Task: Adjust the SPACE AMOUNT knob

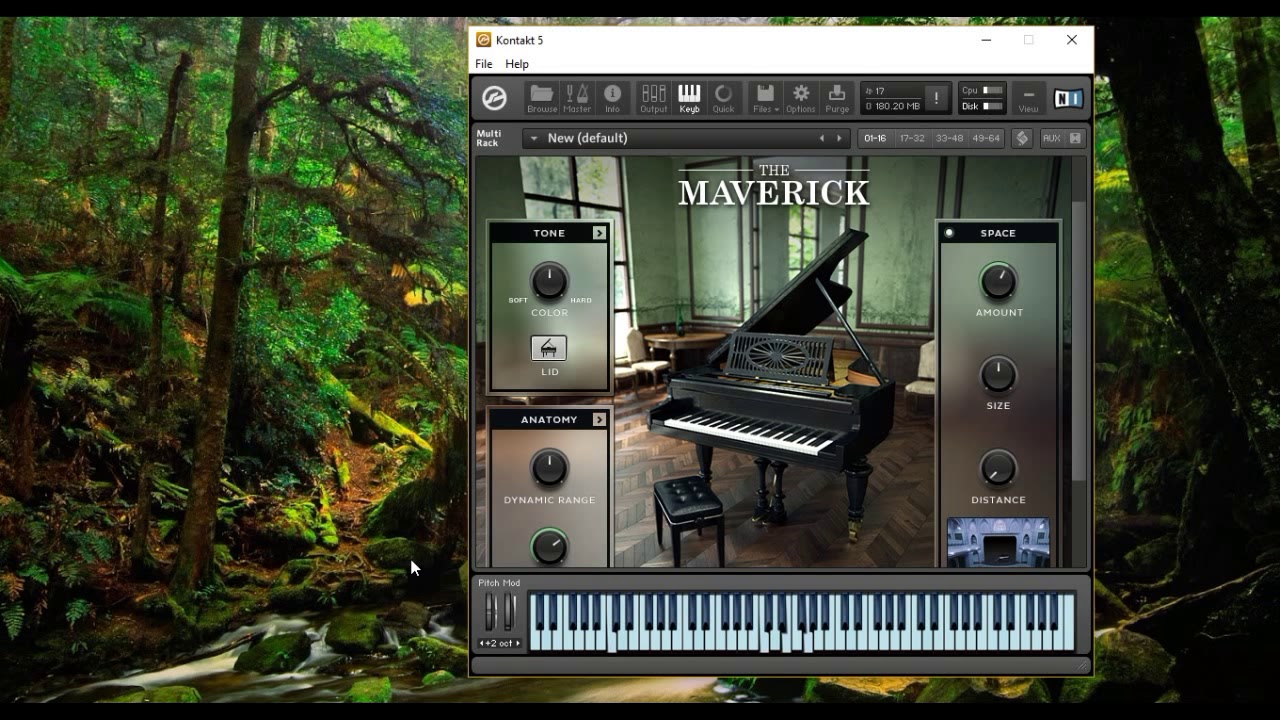Action: [998, 282]
